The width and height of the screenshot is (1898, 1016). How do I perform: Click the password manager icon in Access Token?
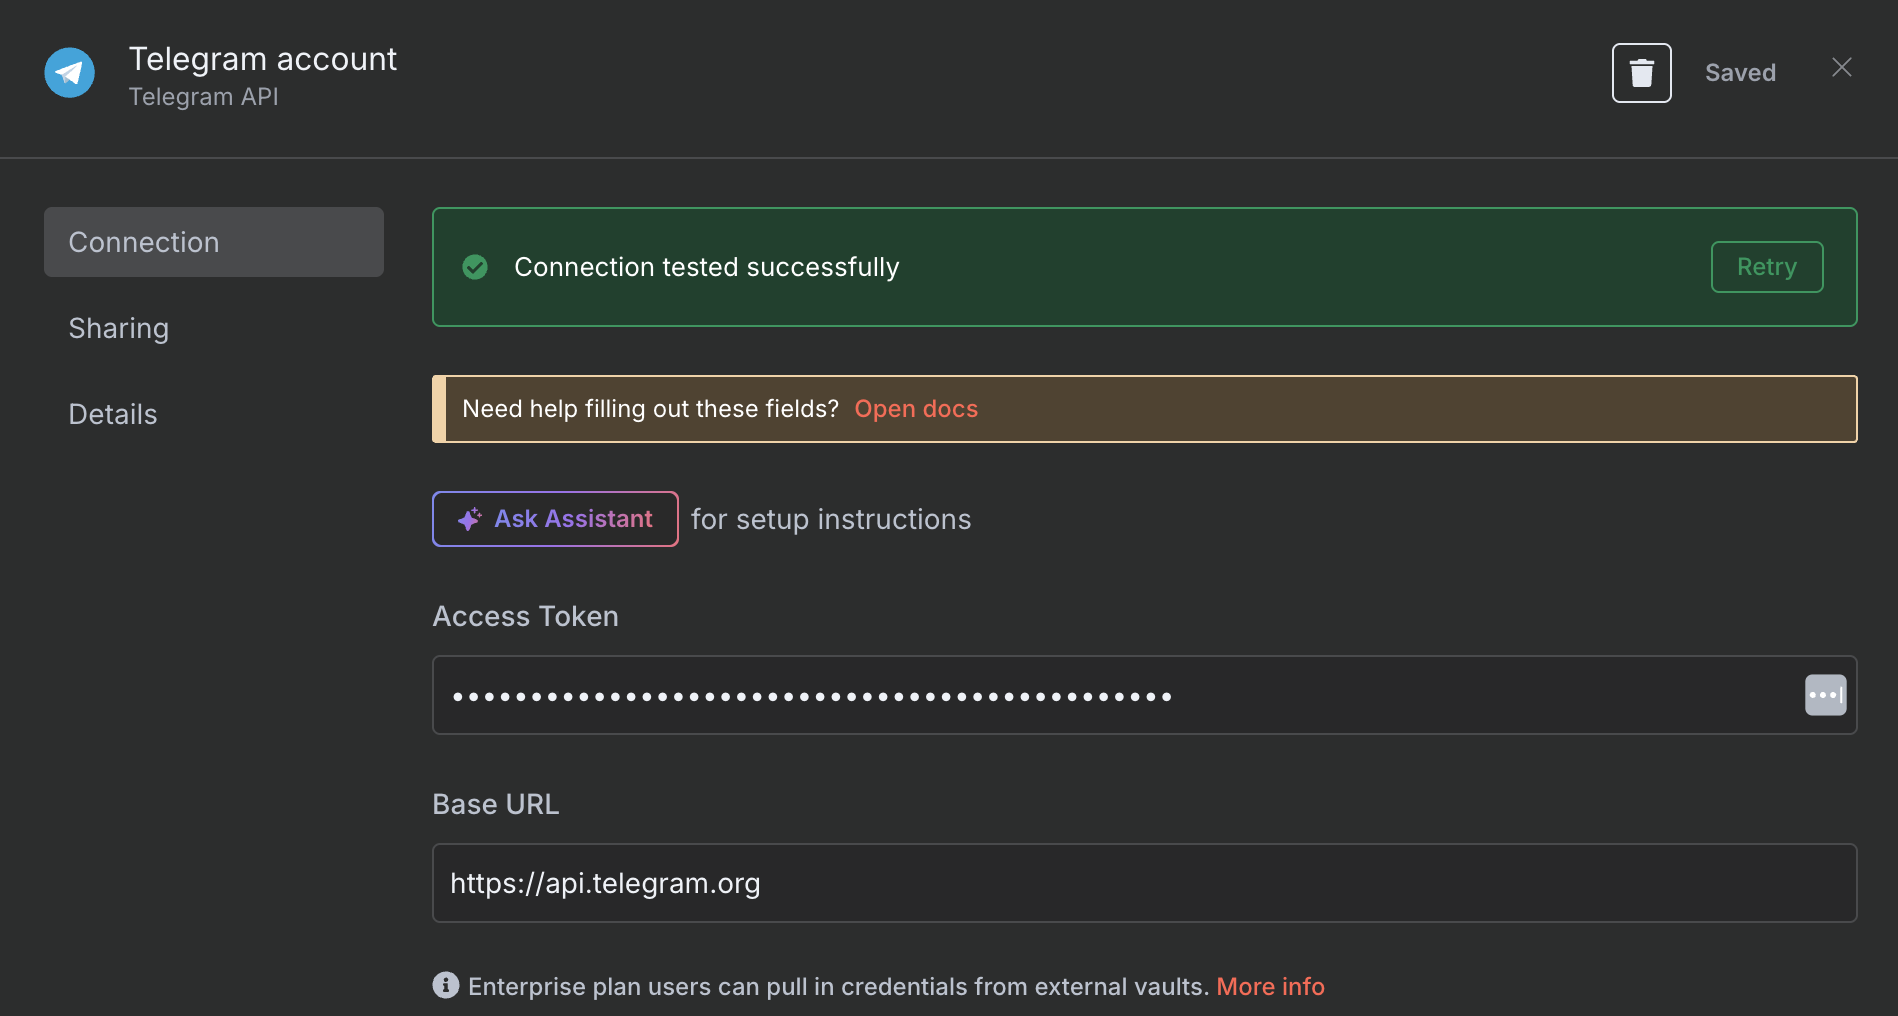pyautogui.click(x=1825, y=695)
